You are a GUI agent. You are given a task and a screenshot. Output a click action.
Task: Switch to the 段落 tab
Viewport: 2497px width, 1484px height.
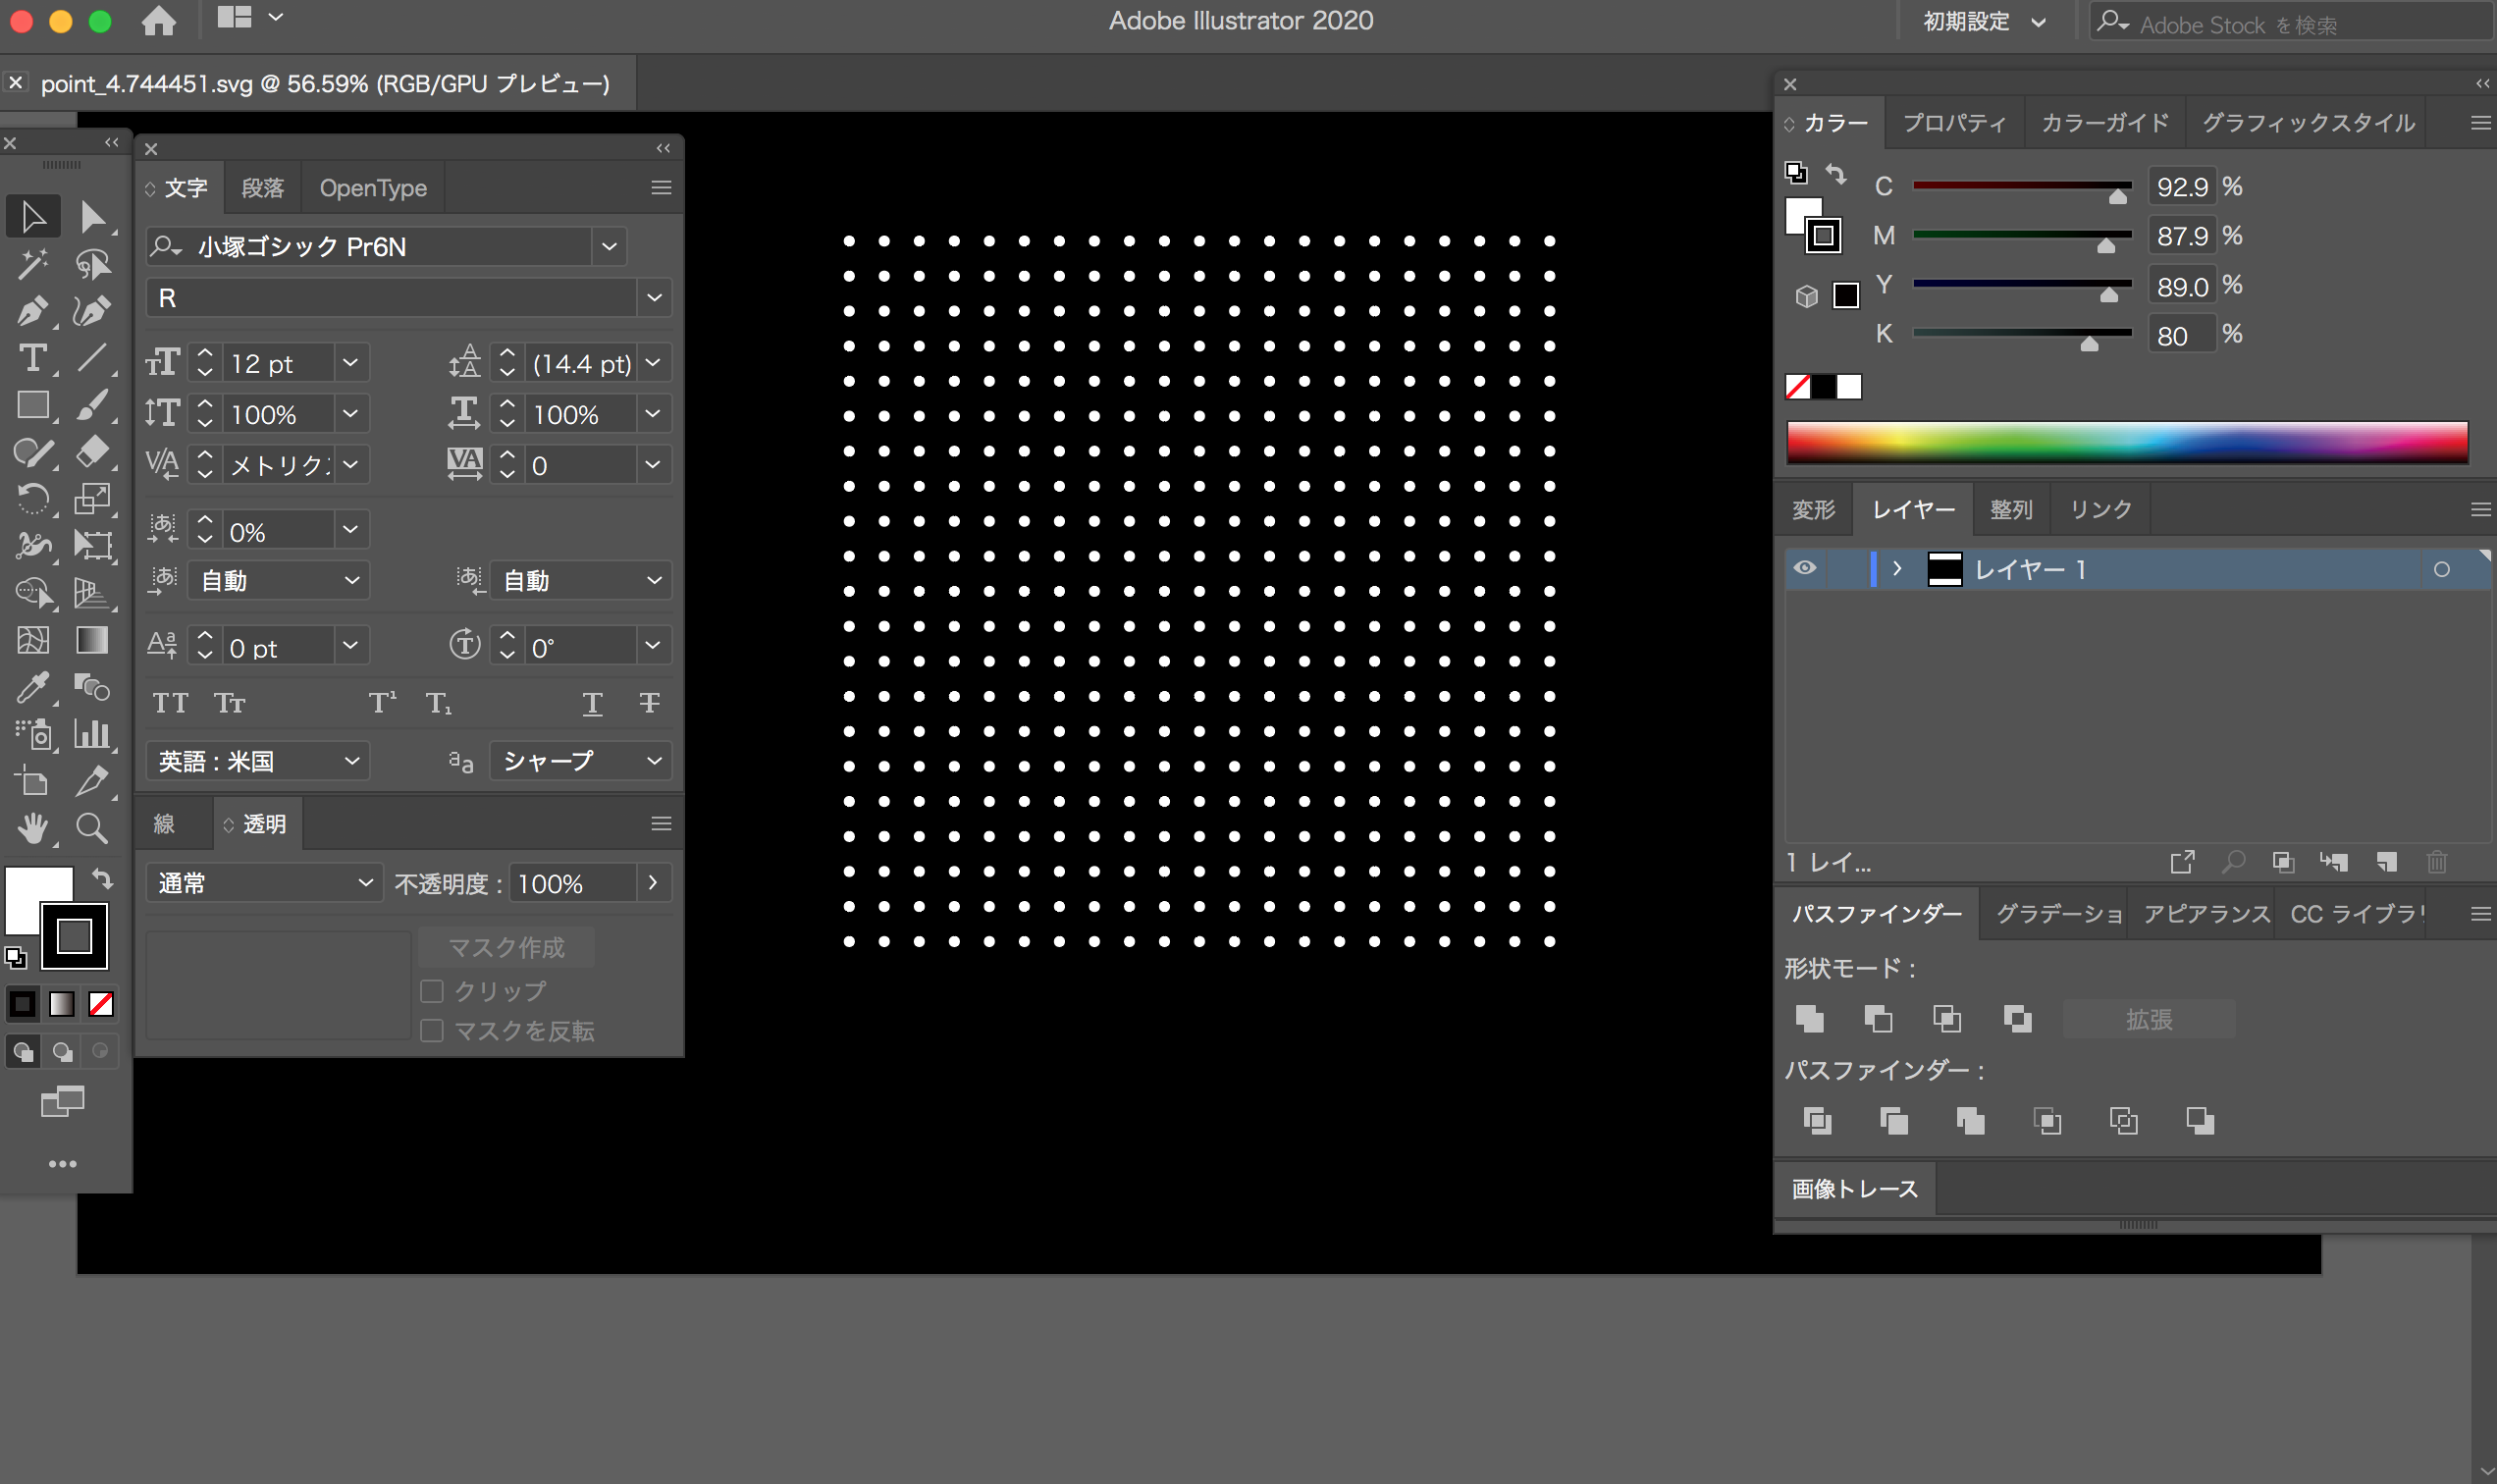263,188
